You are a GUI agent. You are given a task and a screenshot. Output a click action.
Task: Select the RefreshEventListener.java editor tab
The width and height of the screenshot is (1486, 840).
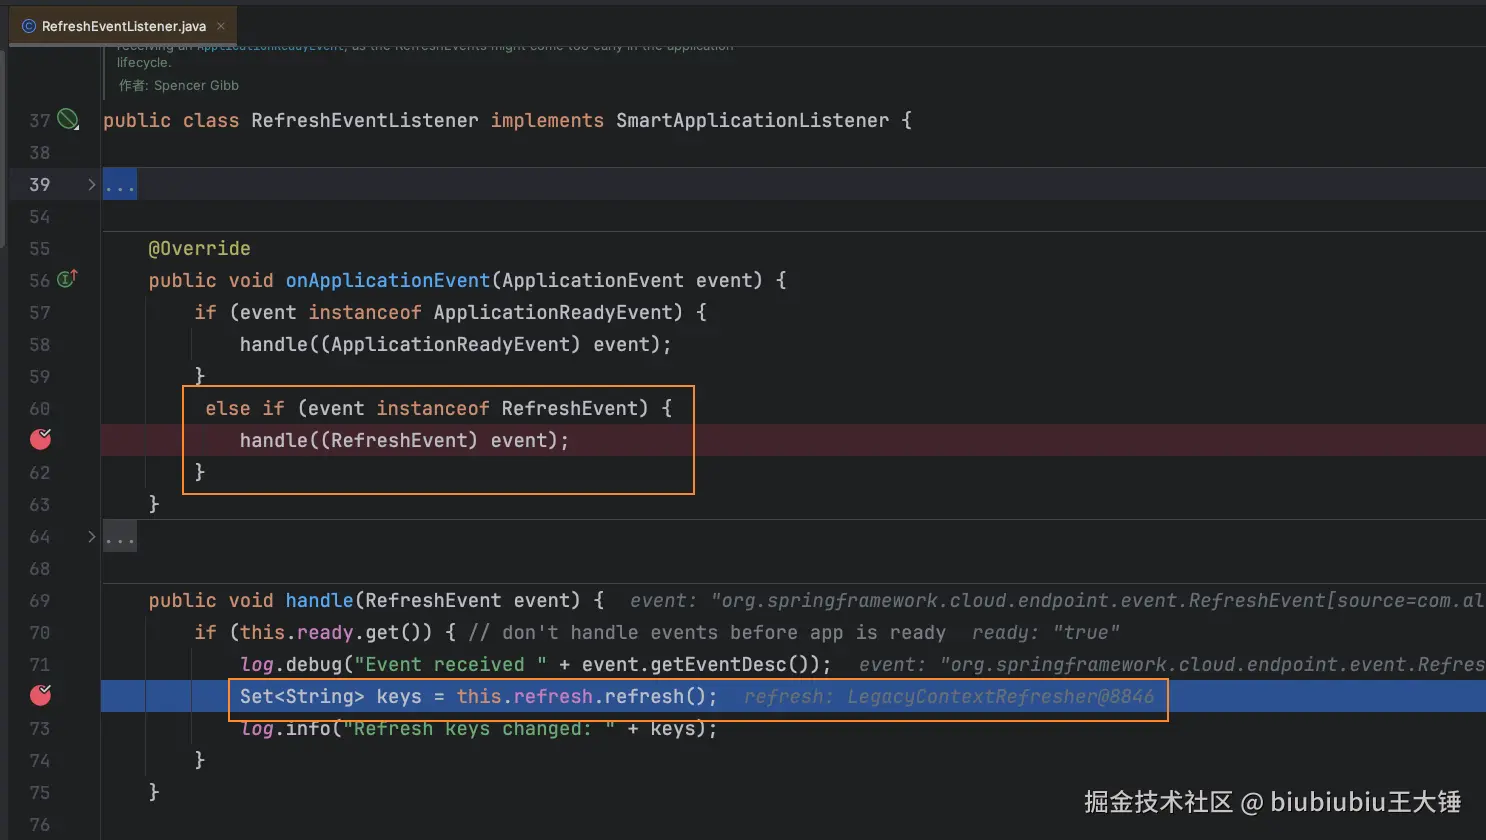pyautogui.click(x=123, y=26)
